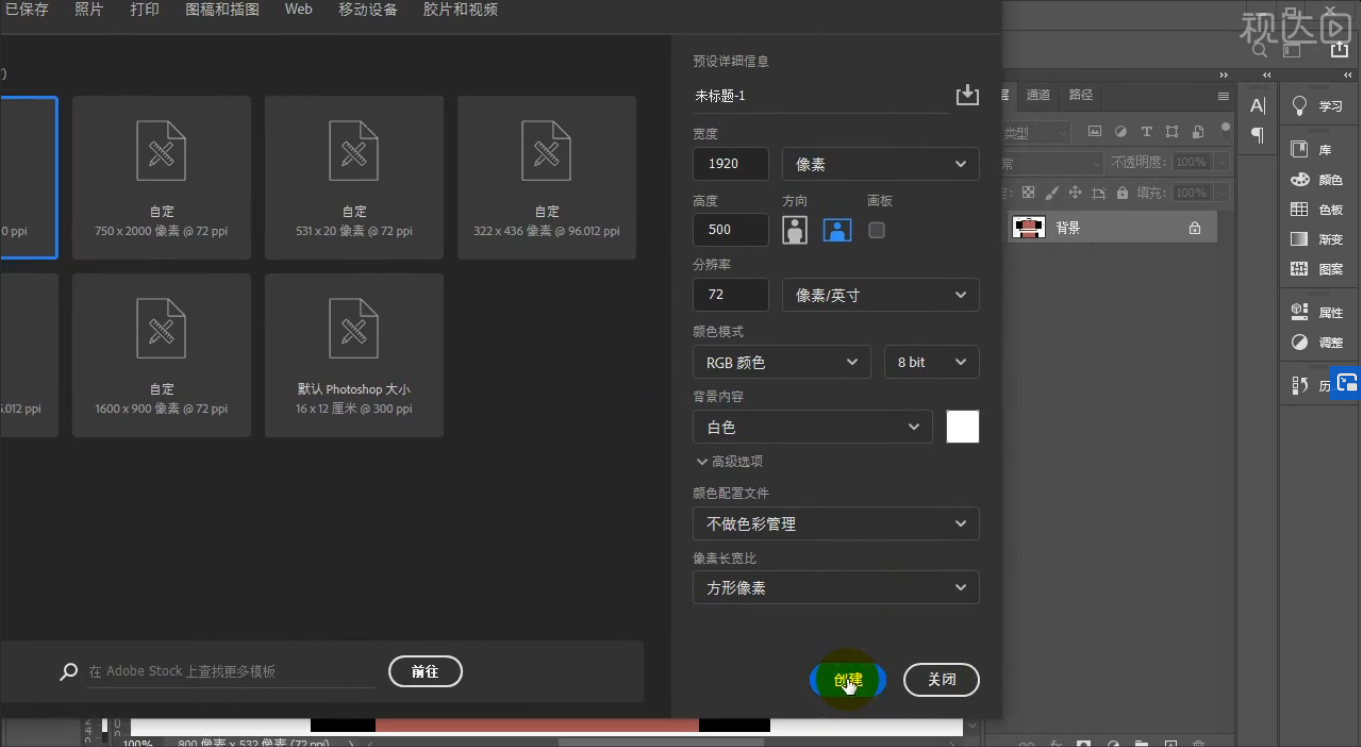The height and width of the screenshot is (747, 1361).
Task: Switch to the Print (打印) tab
Action: (x=144, y=10)
